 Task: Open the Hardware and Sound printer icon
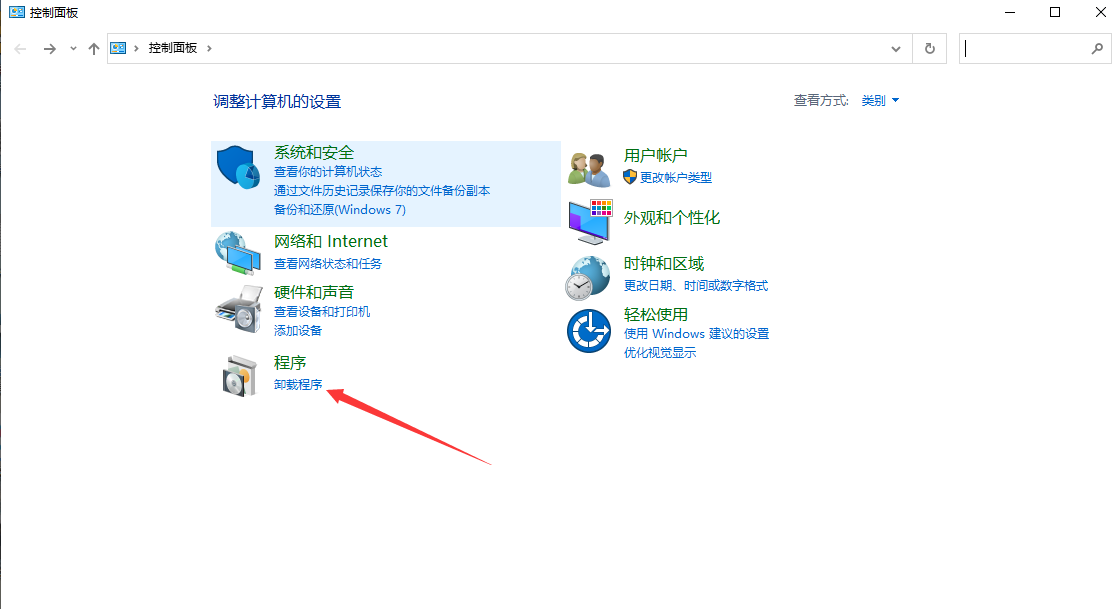pos(239,308)
